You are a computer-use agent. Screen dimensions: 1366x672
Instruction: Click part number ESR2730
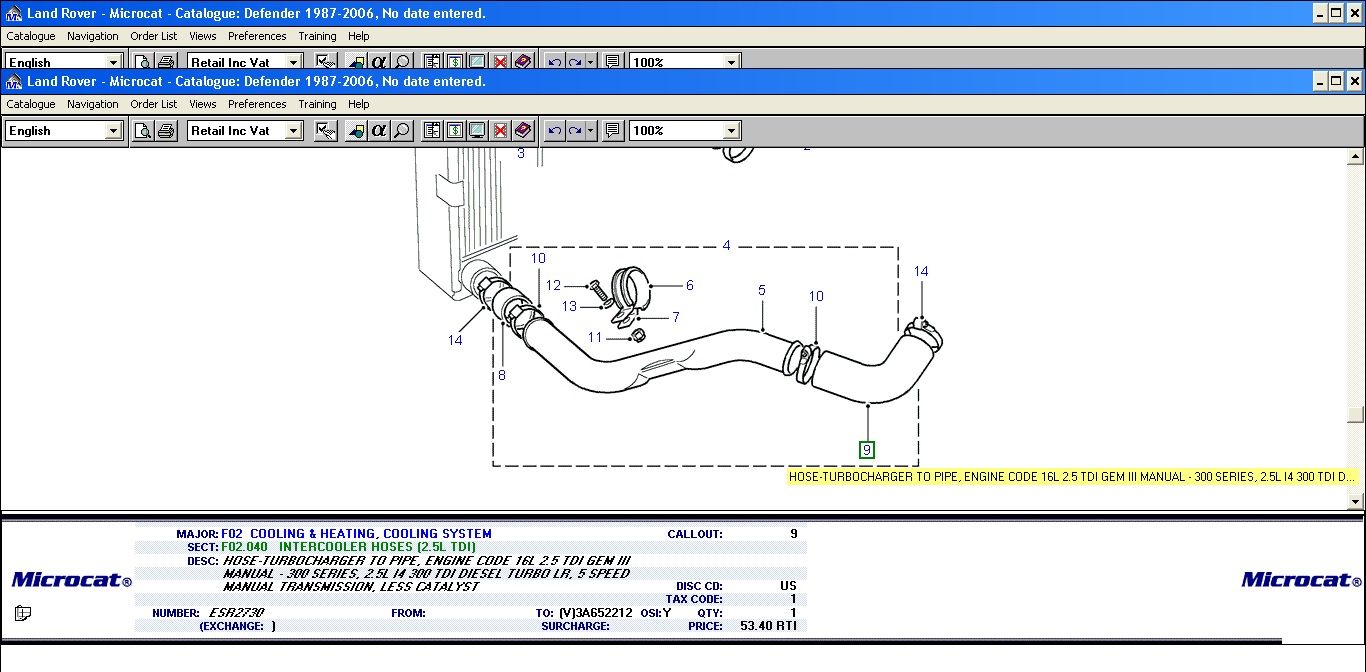coord(236,613)
